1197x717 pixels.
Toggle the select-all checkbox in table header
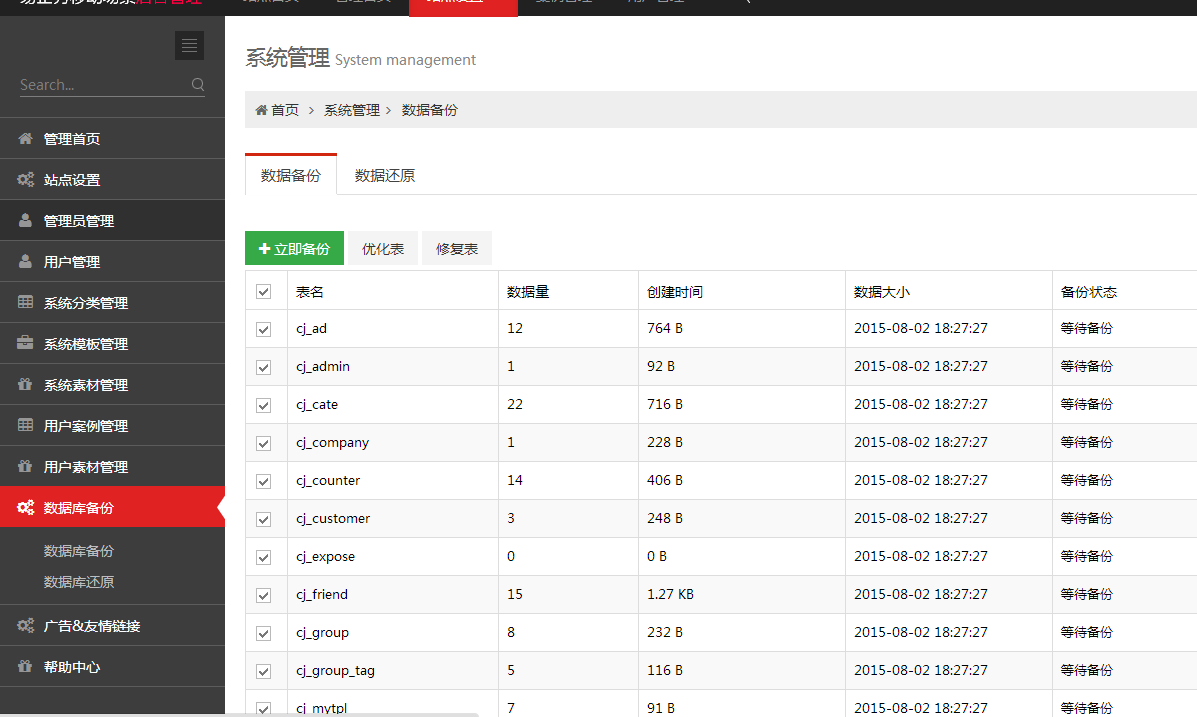(264, 292)
